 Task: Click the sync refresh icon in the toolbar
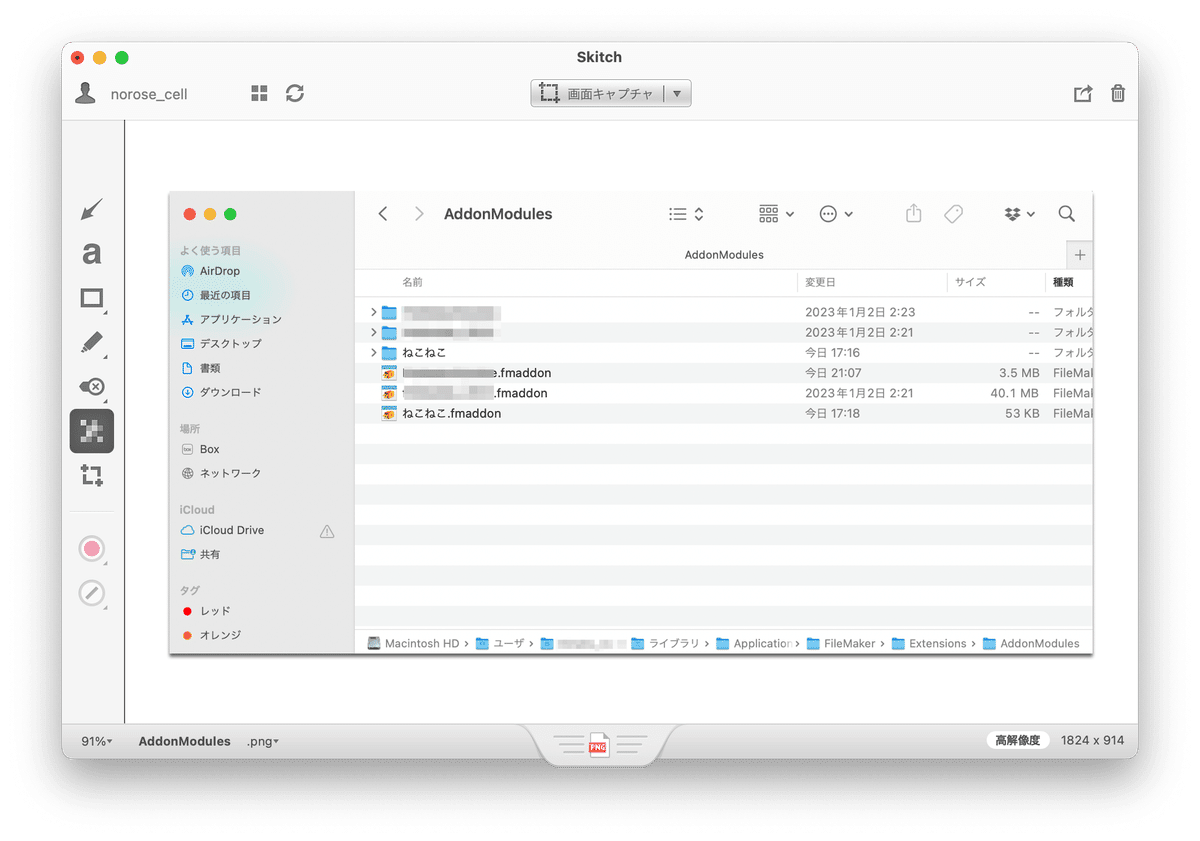(x=294, y=92)
